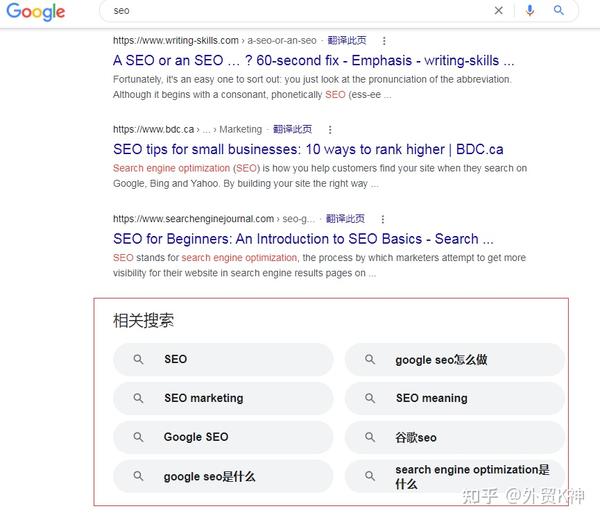Click the magnifier icon beside "google seo是什么"
Screen dimensions: 600x520
pyautogui.click(x=138, y=476)
